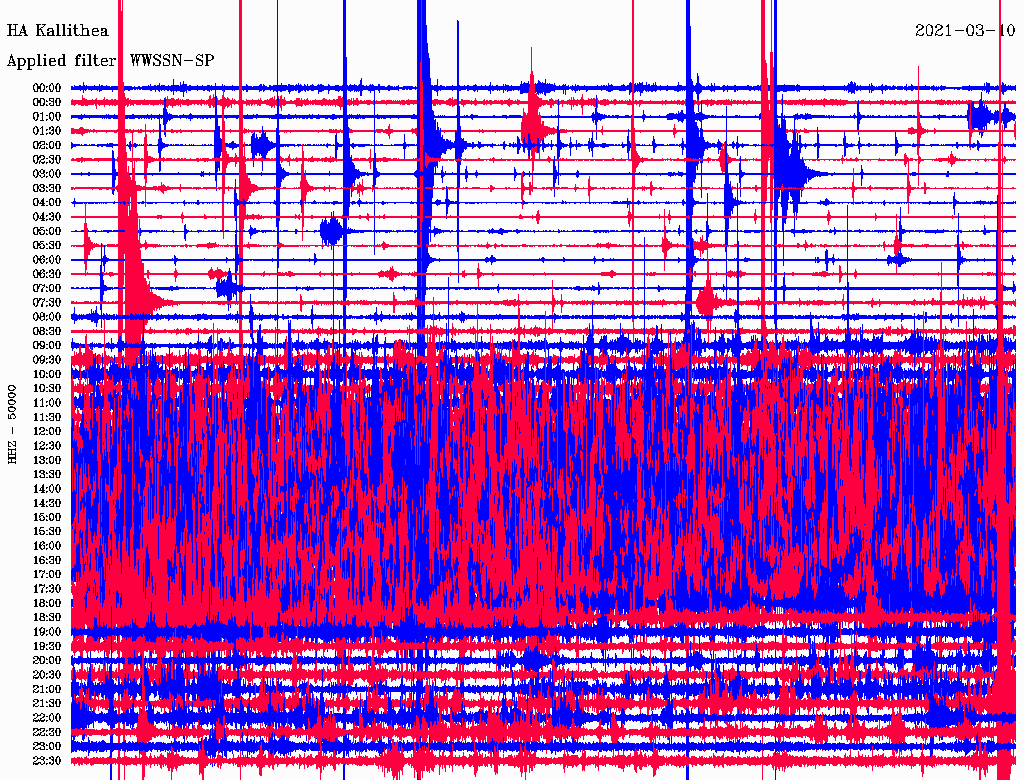Image resolution: width=1024 pixels, height=780 pixels.
Task: Click the 'Applied filter WWSSN-SP' text
Action: tap(110, 61)
